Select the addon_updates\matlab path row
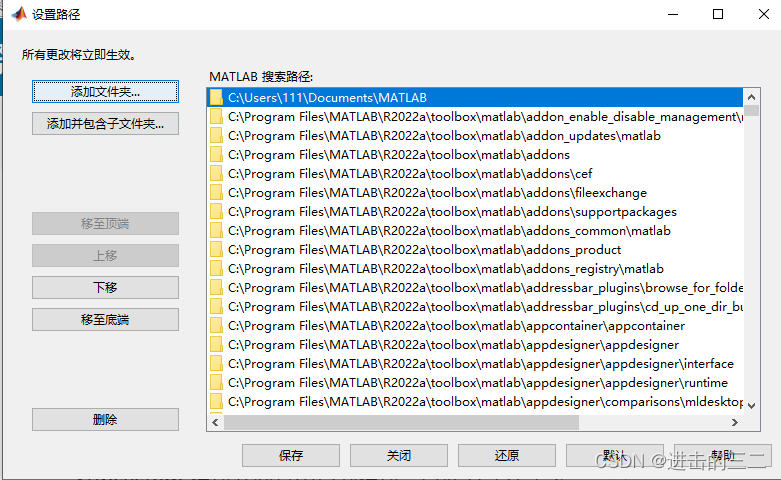Screen dimensions: 781x480 475,135
